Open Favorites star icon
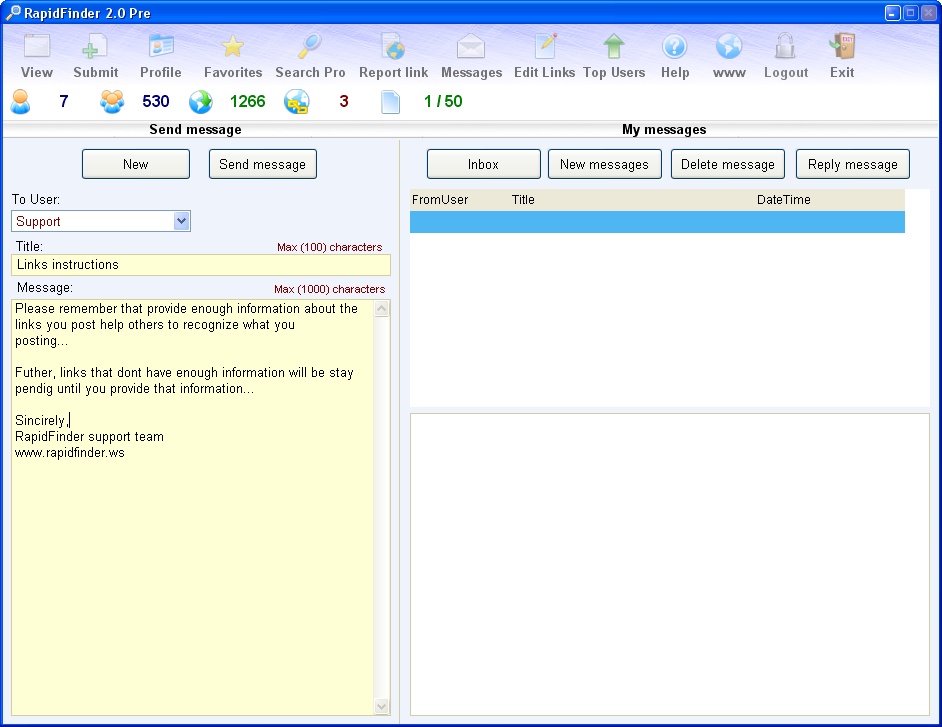 (232, 46)
